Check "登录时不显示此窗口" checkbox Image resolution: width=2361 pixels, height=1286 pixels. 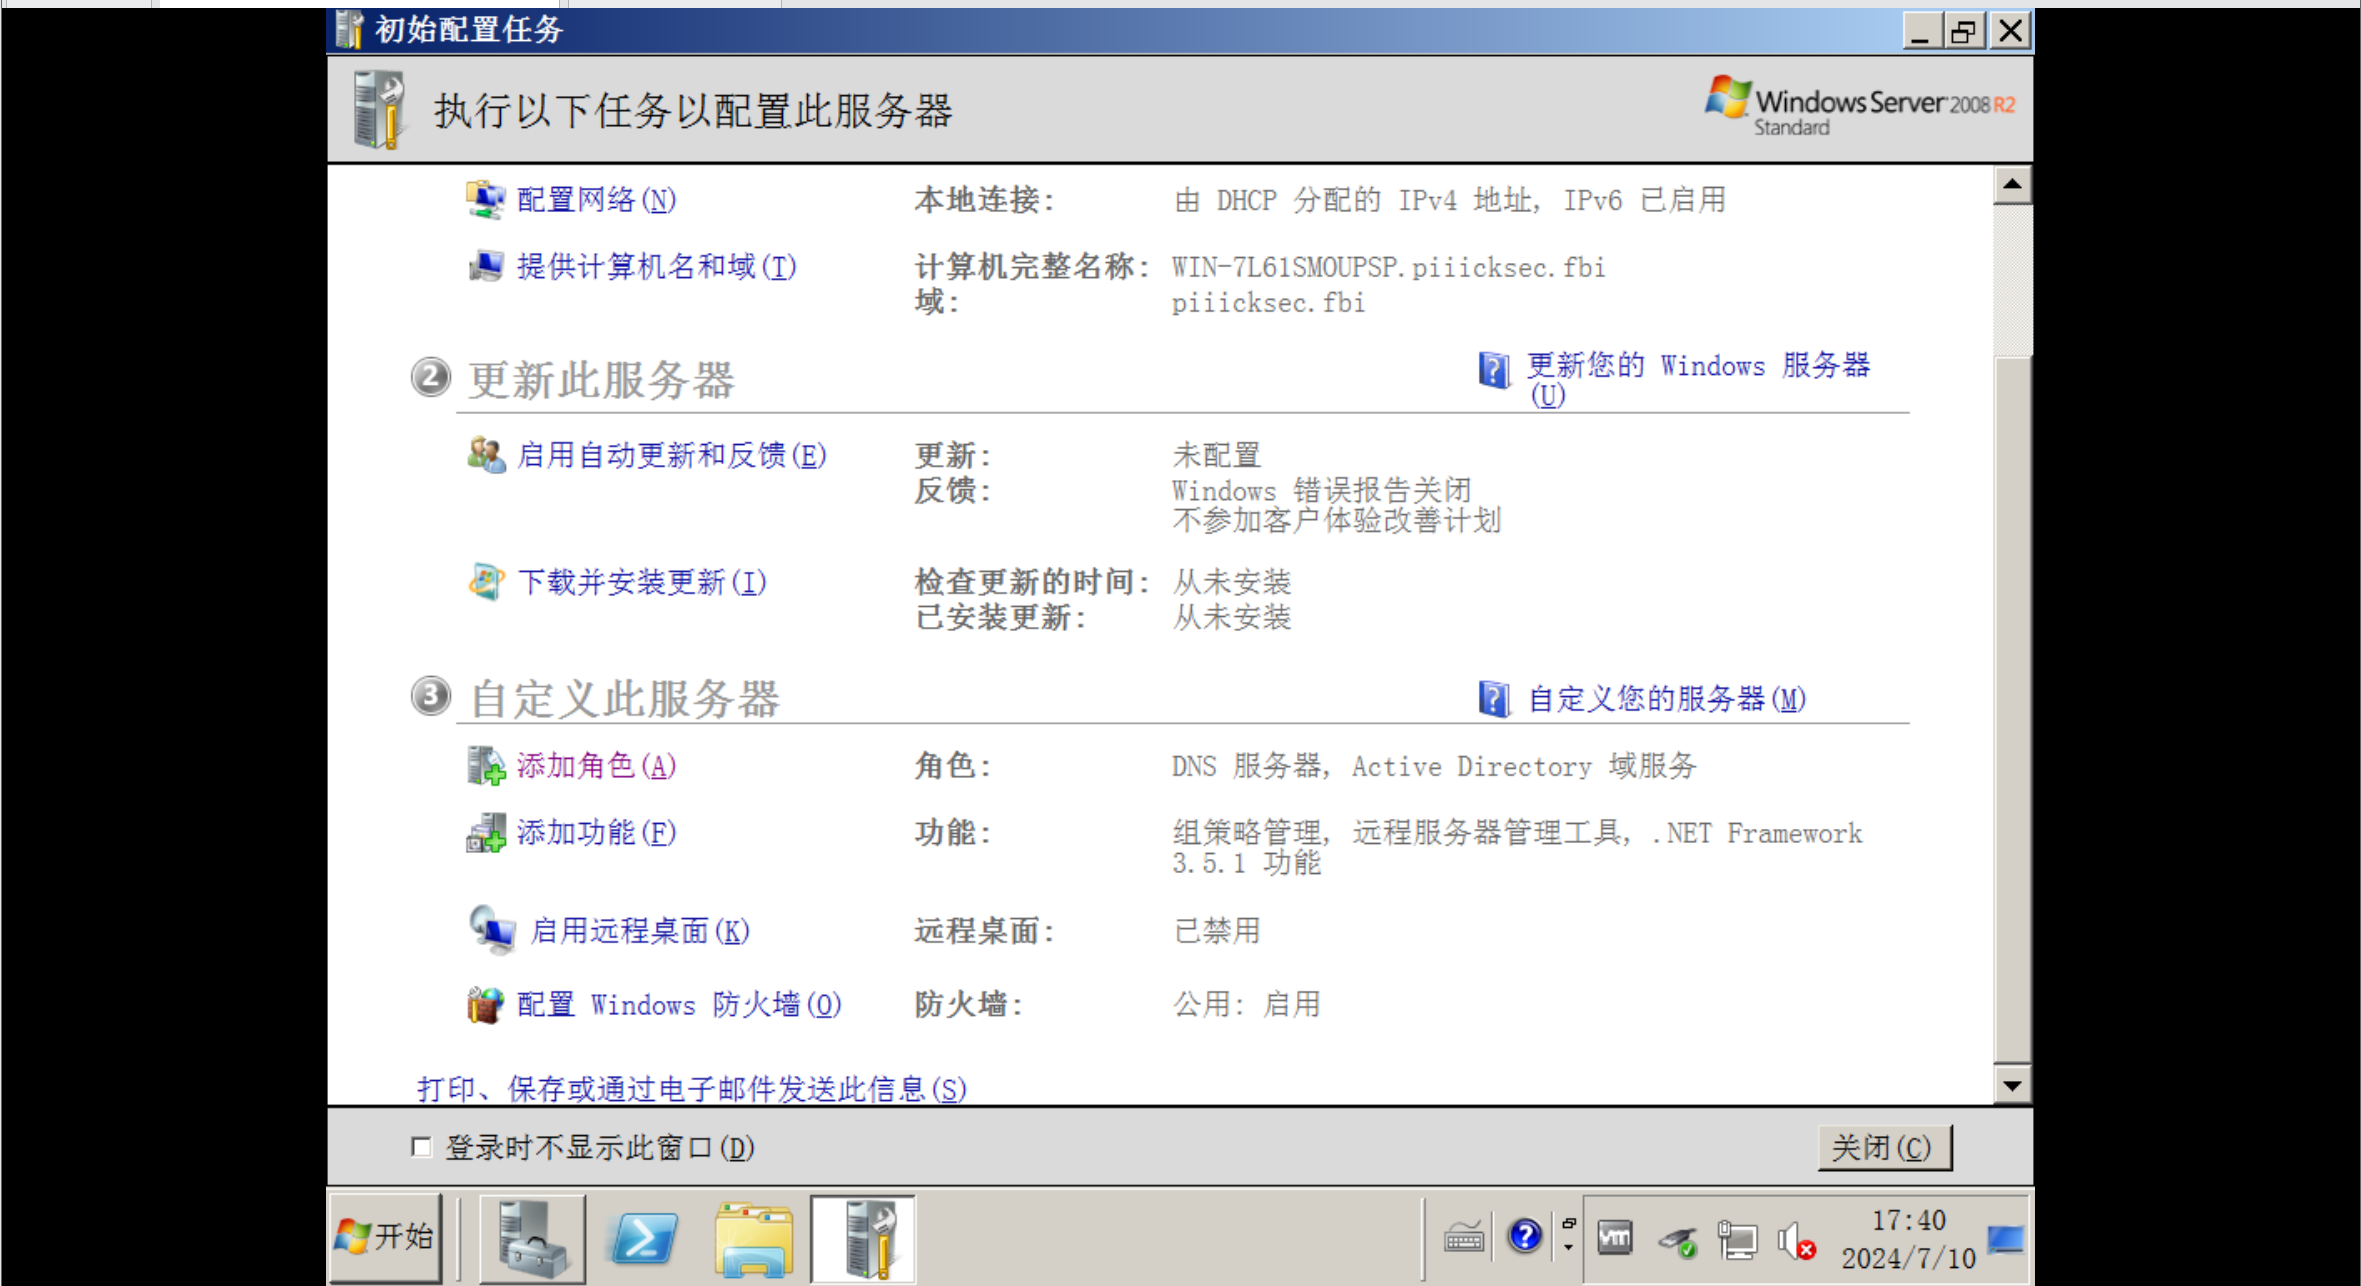point(421,1147)
